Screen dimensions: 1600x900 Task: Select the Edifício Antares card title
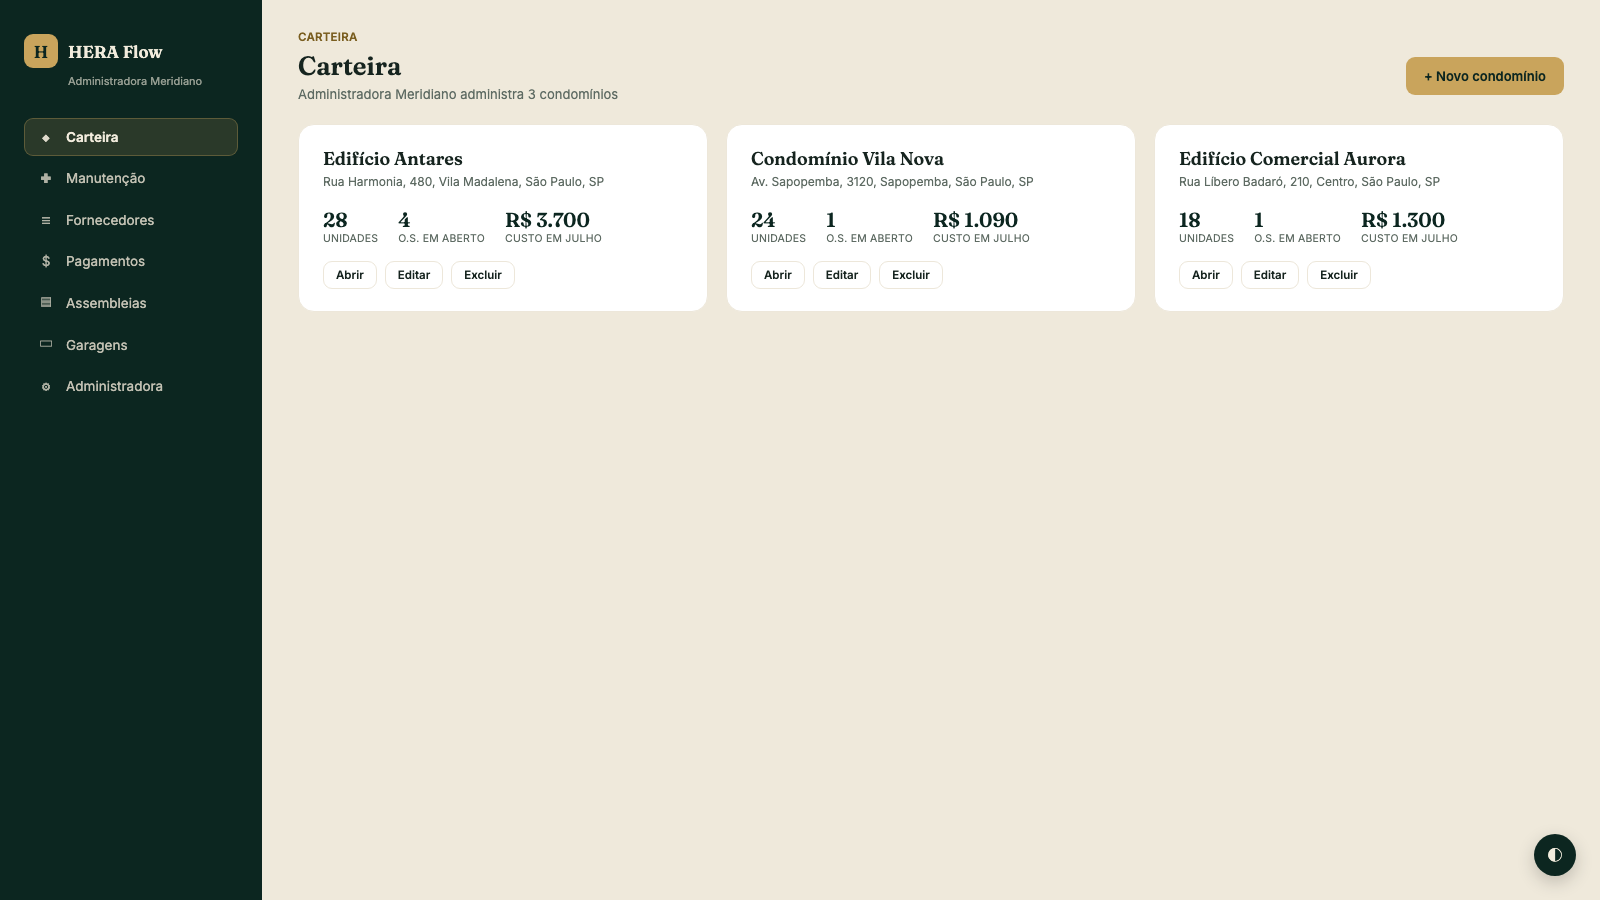tap(393, 159)
